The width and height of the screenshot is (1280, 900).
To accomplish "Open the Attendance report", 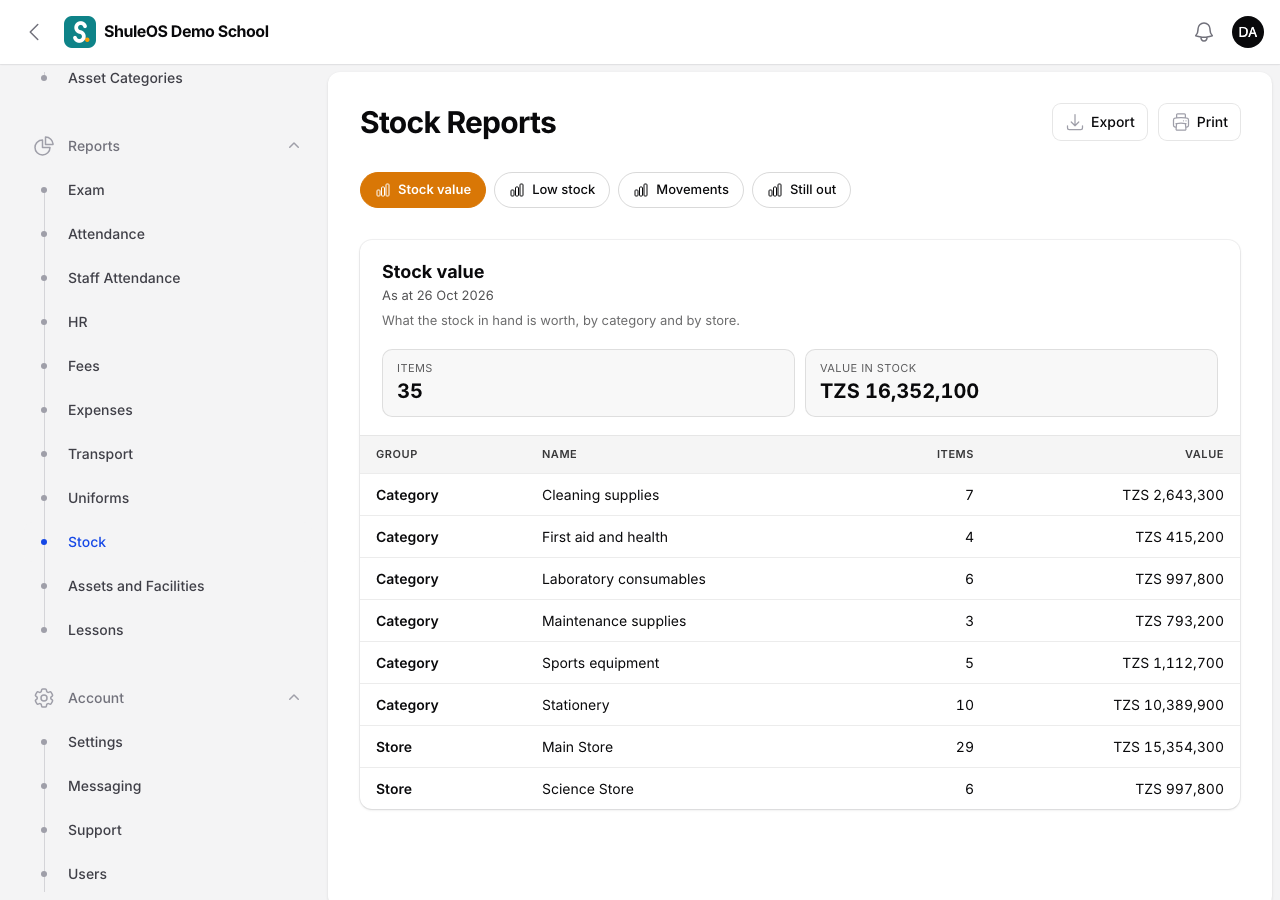I will coord(106,234).
